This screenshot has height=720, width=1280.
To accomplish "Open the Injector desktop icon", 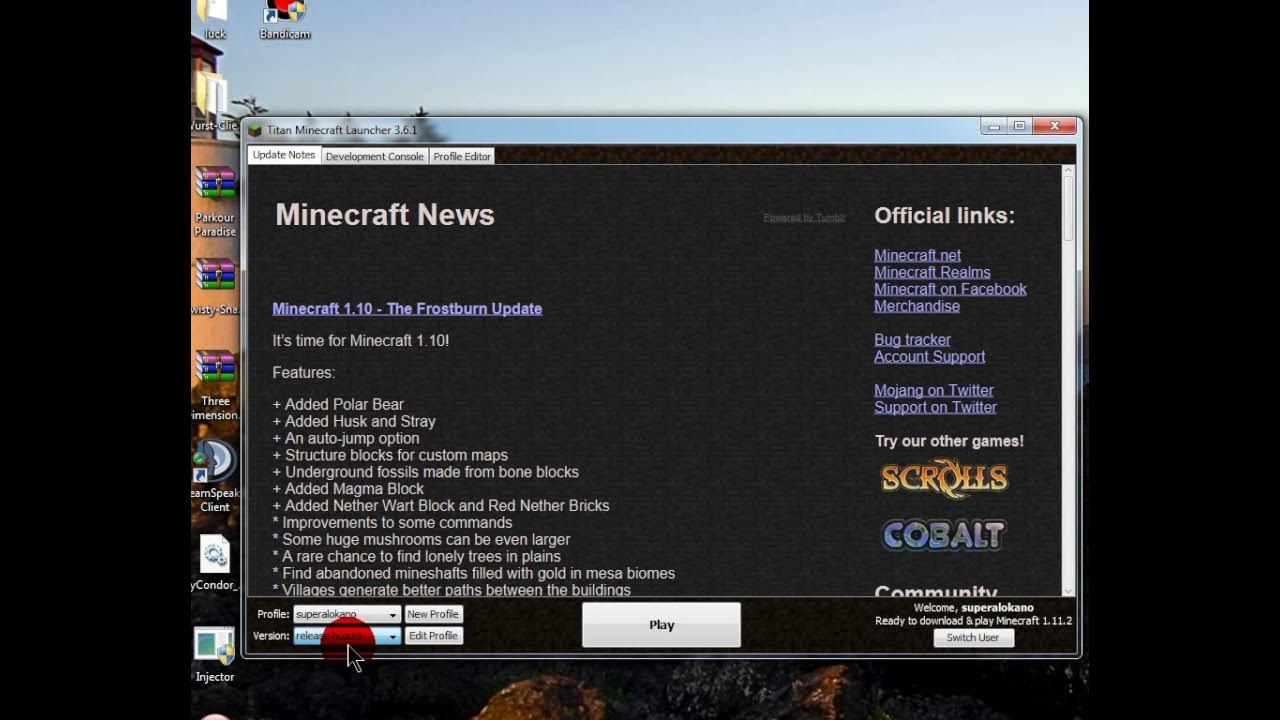I will tap(215, 656).
